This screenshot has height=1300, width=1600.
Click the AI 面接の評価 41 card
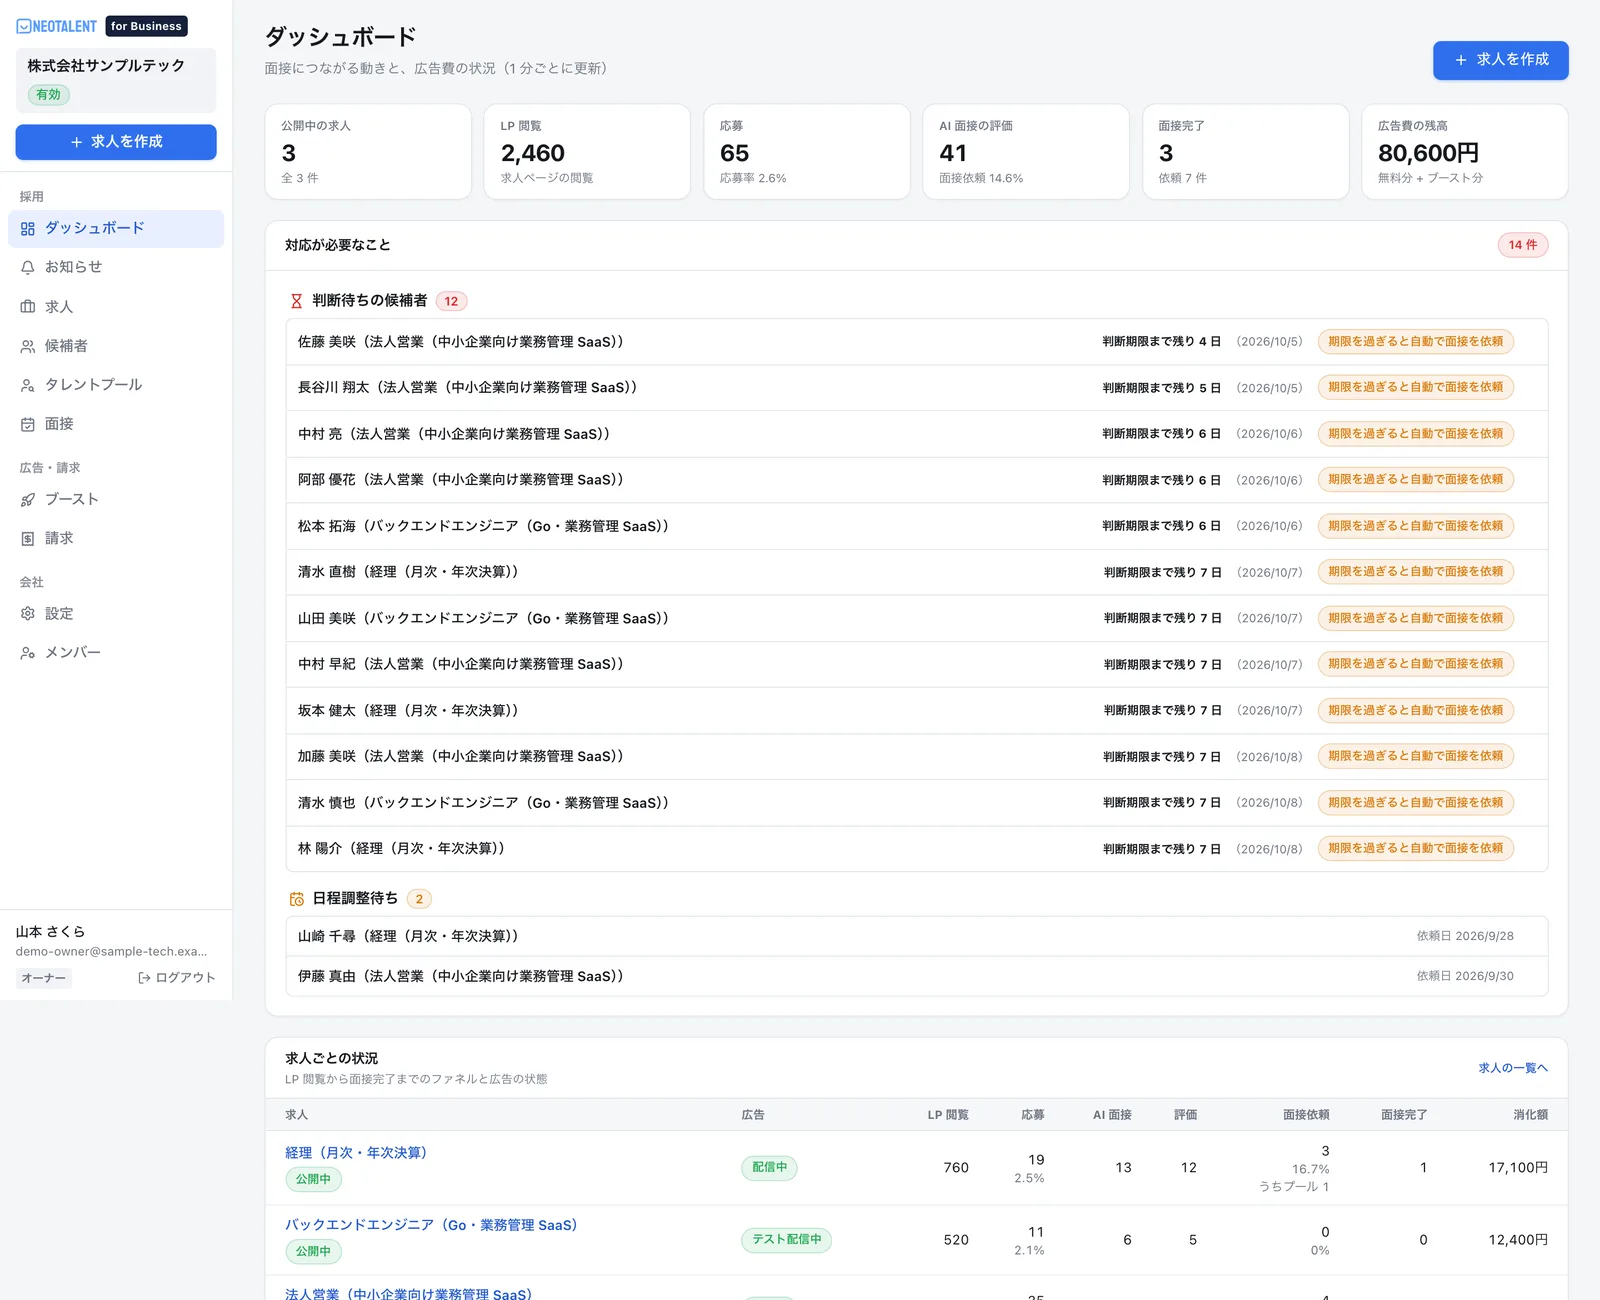pyautogui.click(x=1026, y=152)
